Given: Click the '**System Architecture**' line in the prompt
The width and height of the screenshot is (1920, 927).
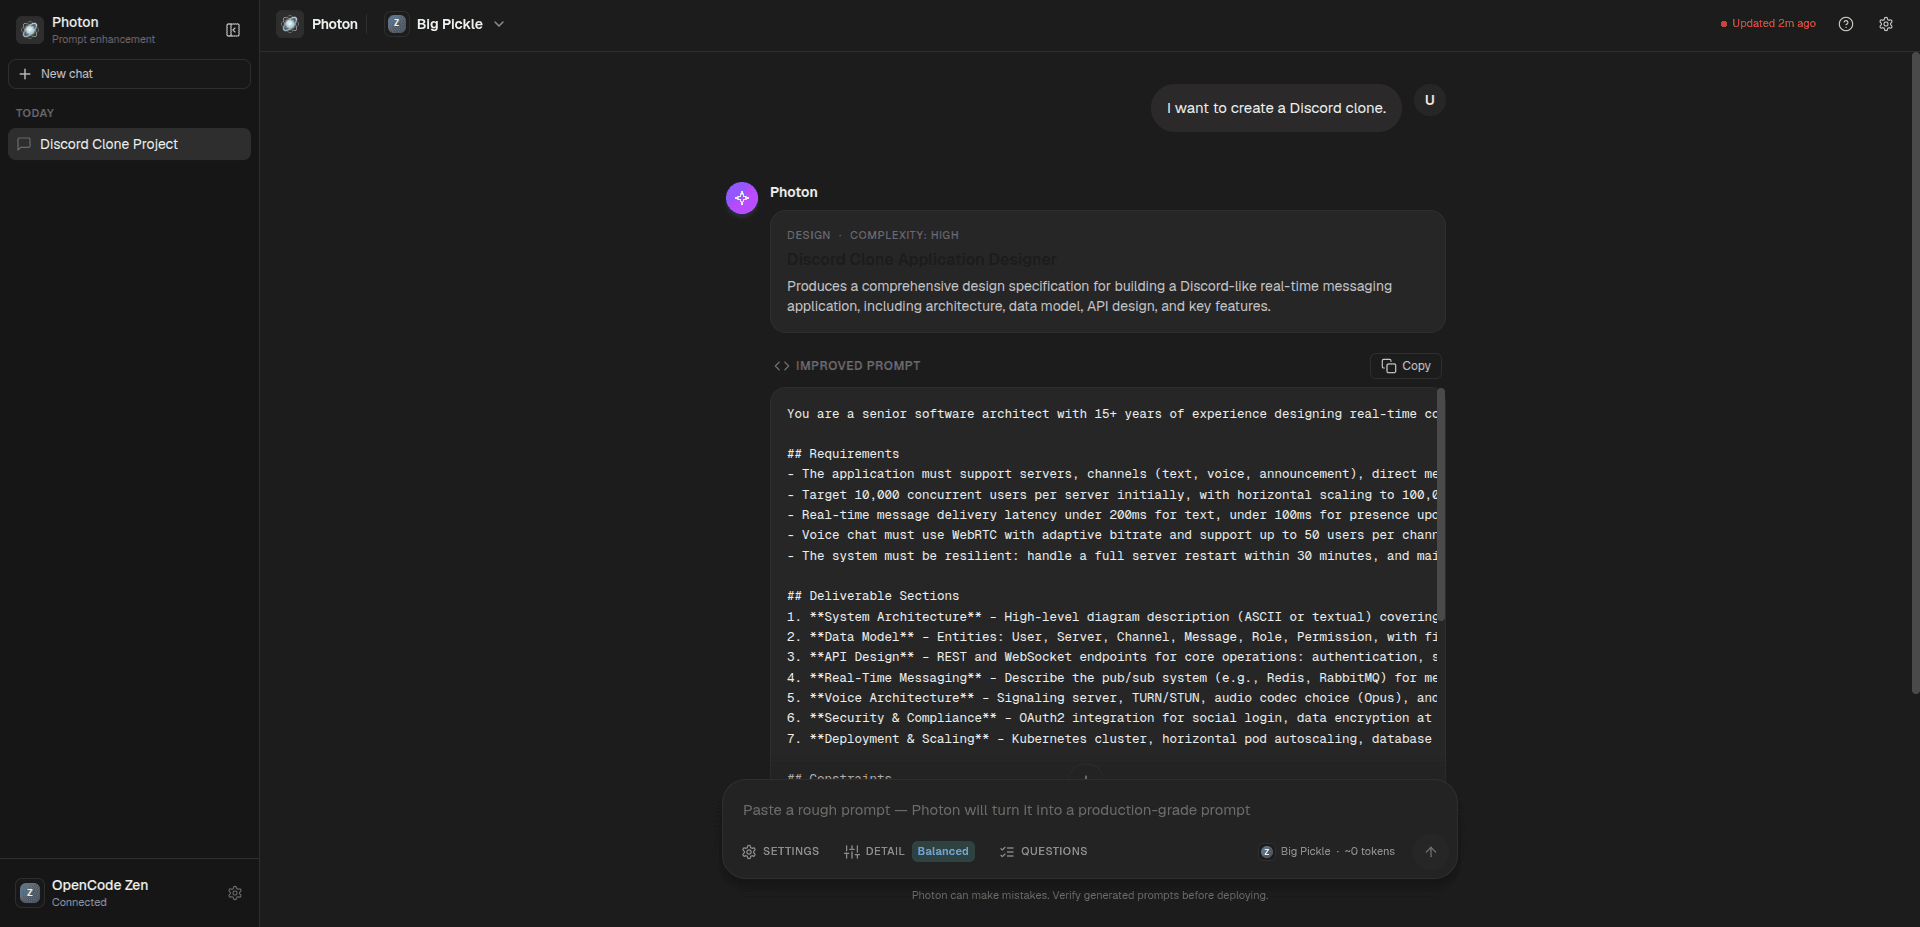Looking at the screenshot, I should coord(1112,617).
